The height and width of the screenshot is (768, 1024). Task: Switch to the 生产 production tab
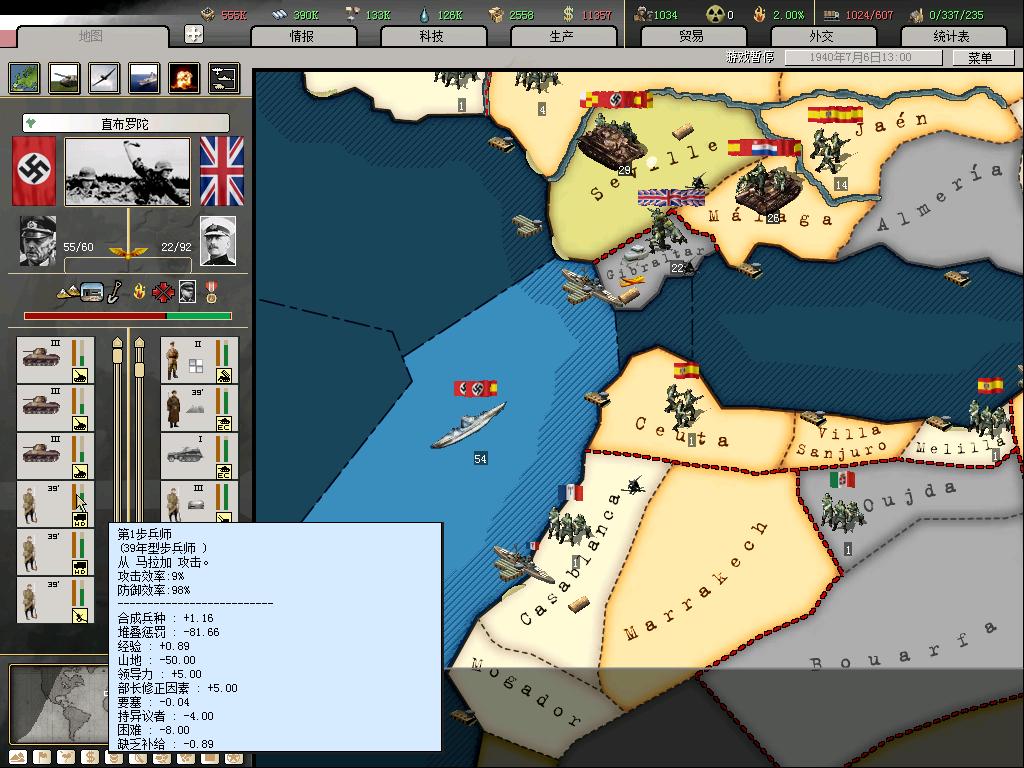pyautogui.click(x=562, y=36)
